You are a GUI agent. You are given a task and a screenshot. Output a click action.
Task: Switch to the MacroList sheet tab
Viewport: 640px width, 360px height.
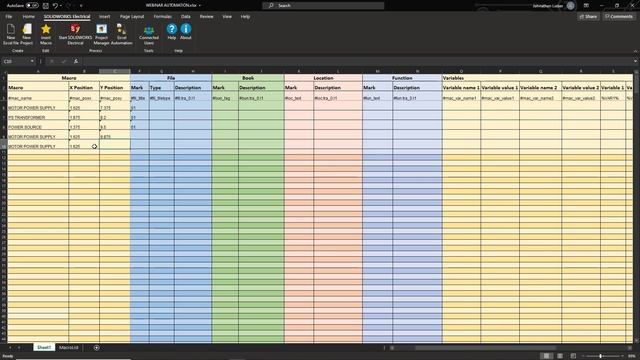[x=68, y=348]
